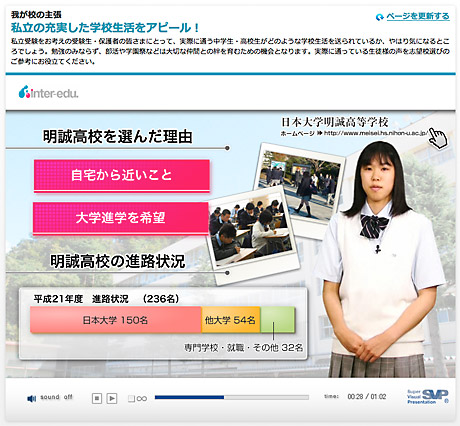Enable the loop playback checkbox
This screenshot has width=460, height=426.
(131, 398)
